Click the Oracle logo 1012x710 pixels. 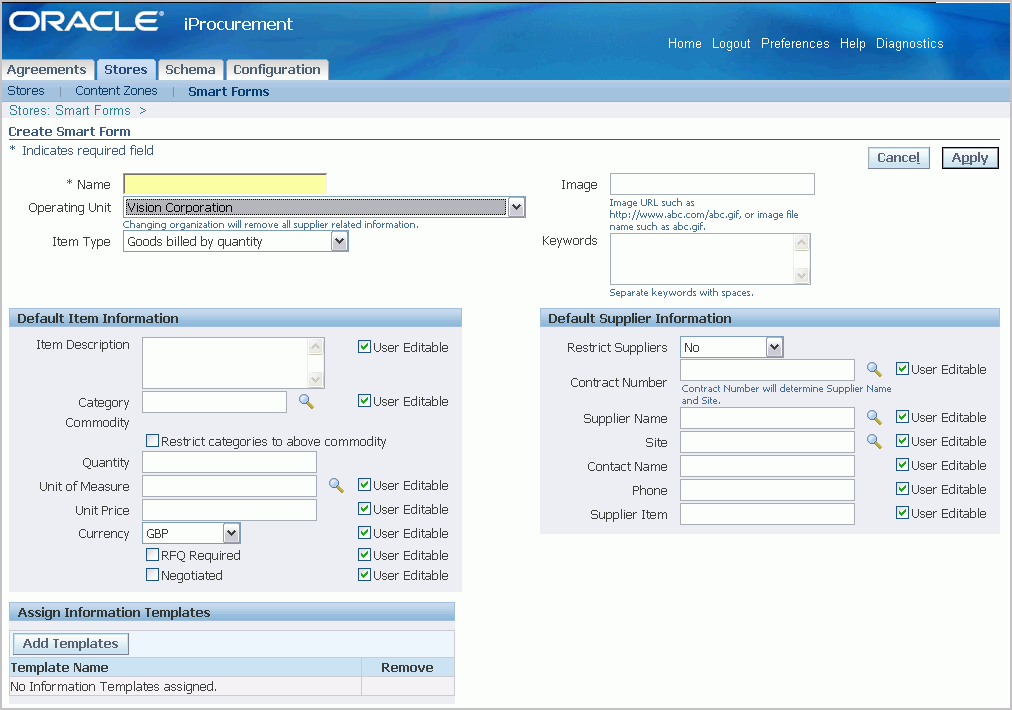(x=86, y=21)
